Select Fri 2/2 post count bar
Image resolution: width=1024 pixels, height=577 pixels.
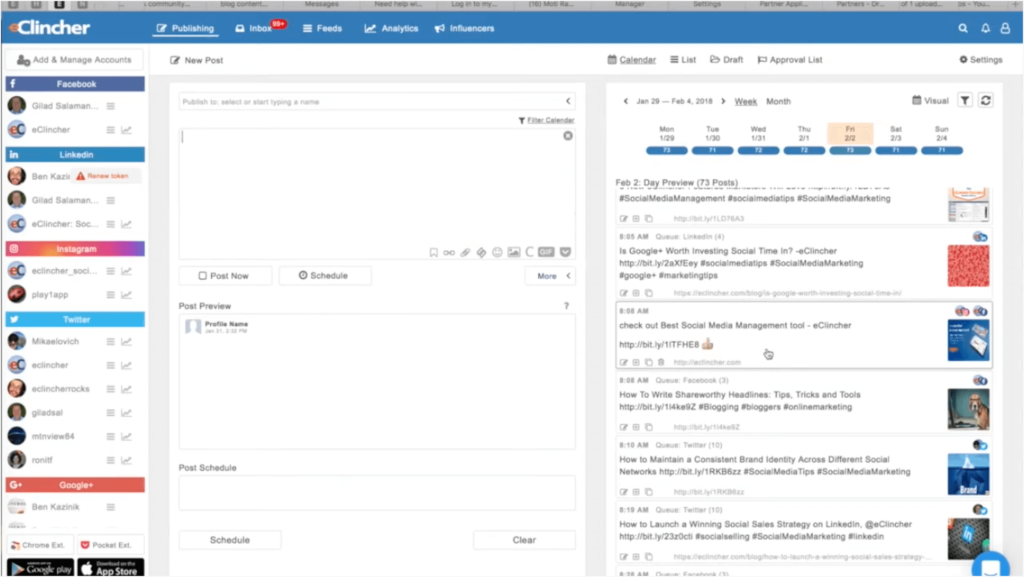[x=850, y=151]
